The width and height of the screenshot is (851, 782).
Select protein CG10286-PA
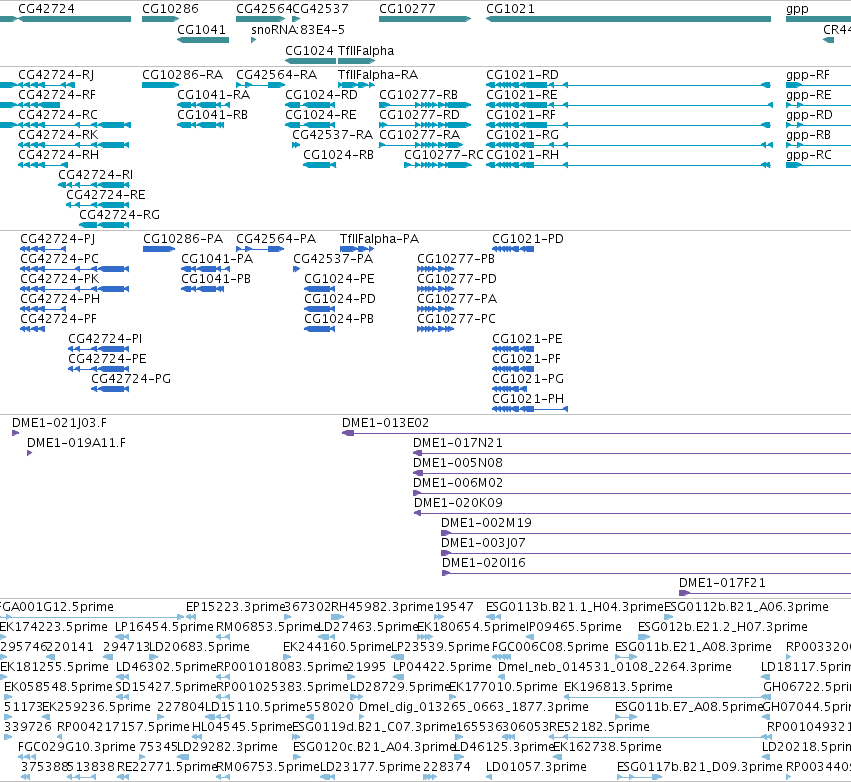click(x=183, y=239)
